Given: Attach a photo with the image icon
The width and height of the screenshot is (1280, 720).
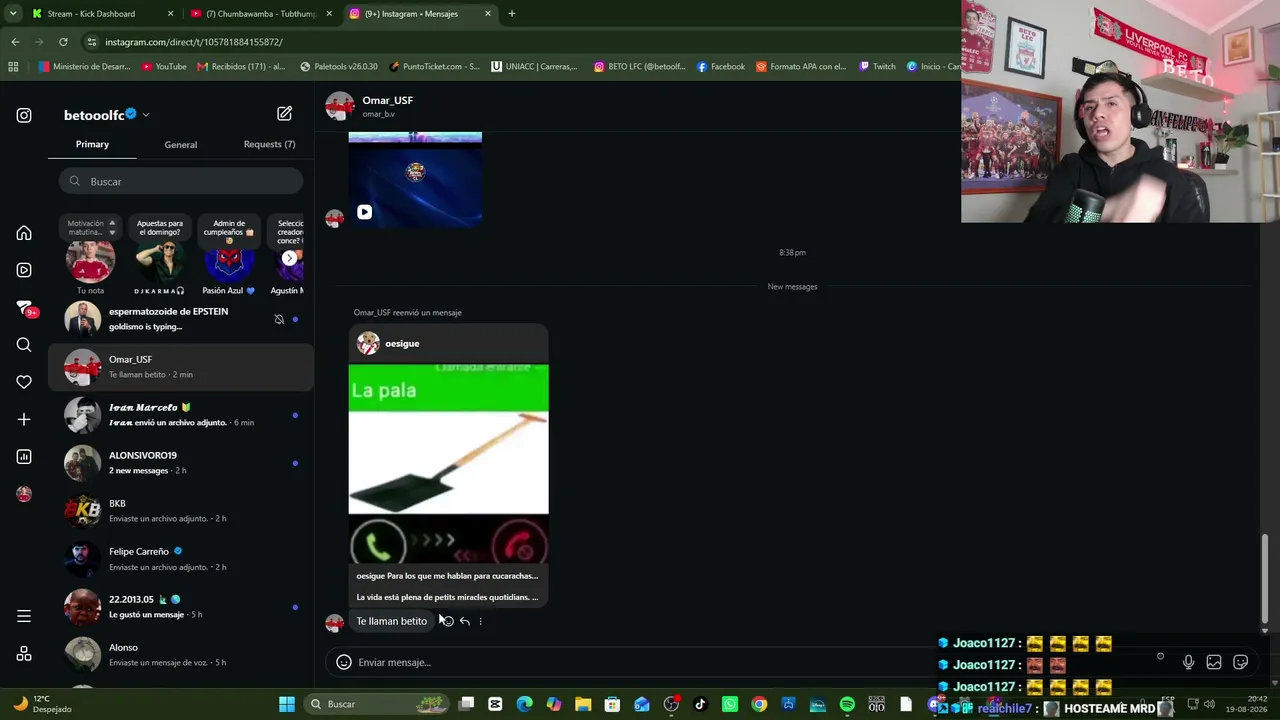Looking at the screenshot, I should click(1214, 662).
